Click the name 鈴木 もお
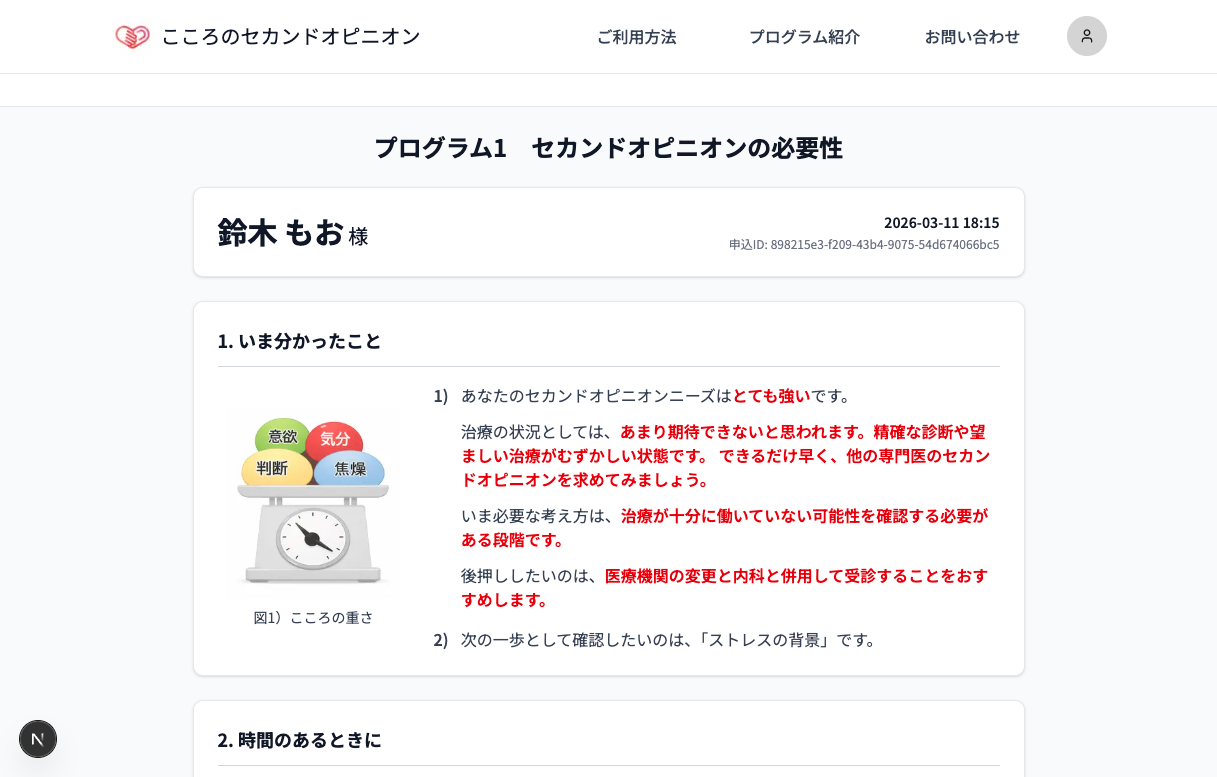This screenshot has height=777, width=1217. 281,232
